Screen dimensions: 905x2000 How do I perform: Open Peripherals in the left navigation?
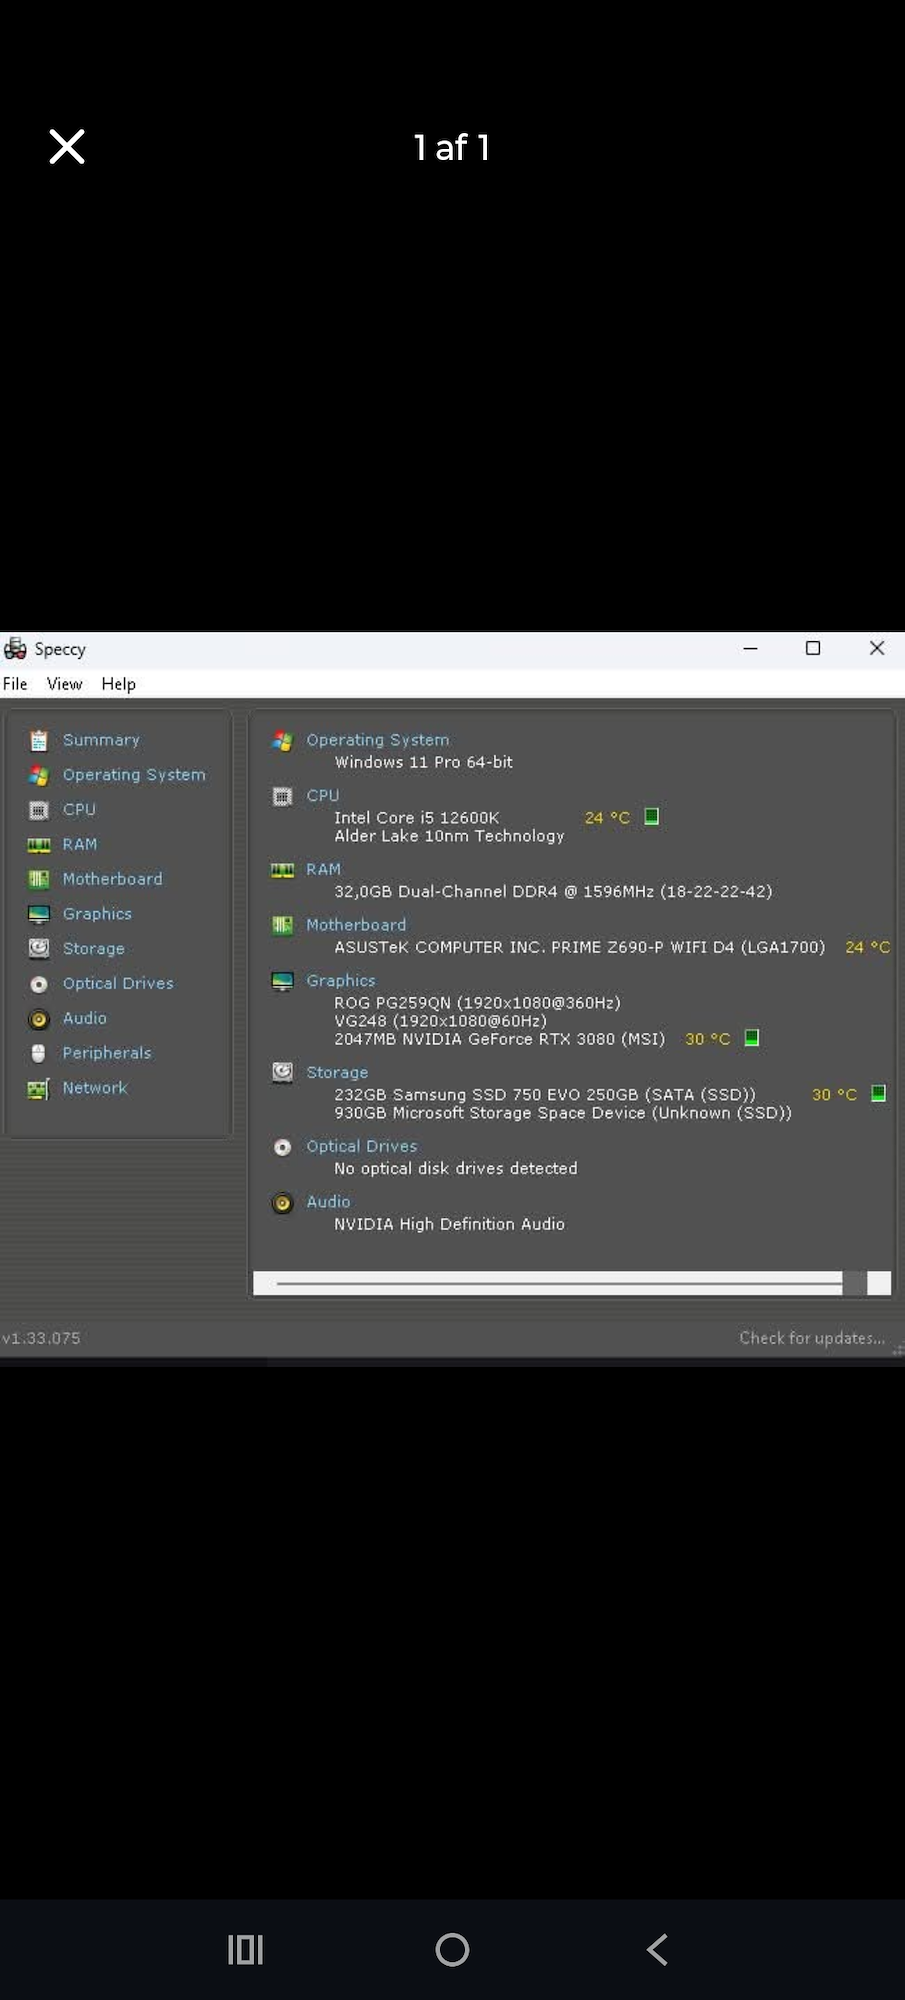pos(107,1053)
